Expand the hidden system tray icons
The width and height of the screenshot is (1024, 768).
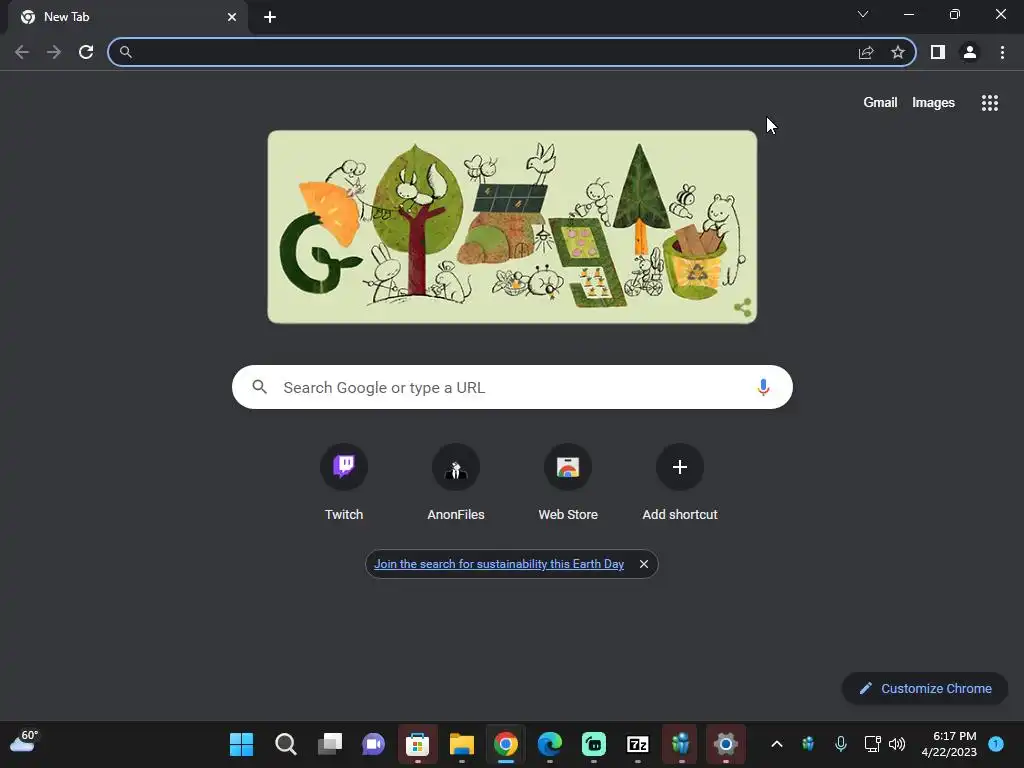click(x=777, y=744)
